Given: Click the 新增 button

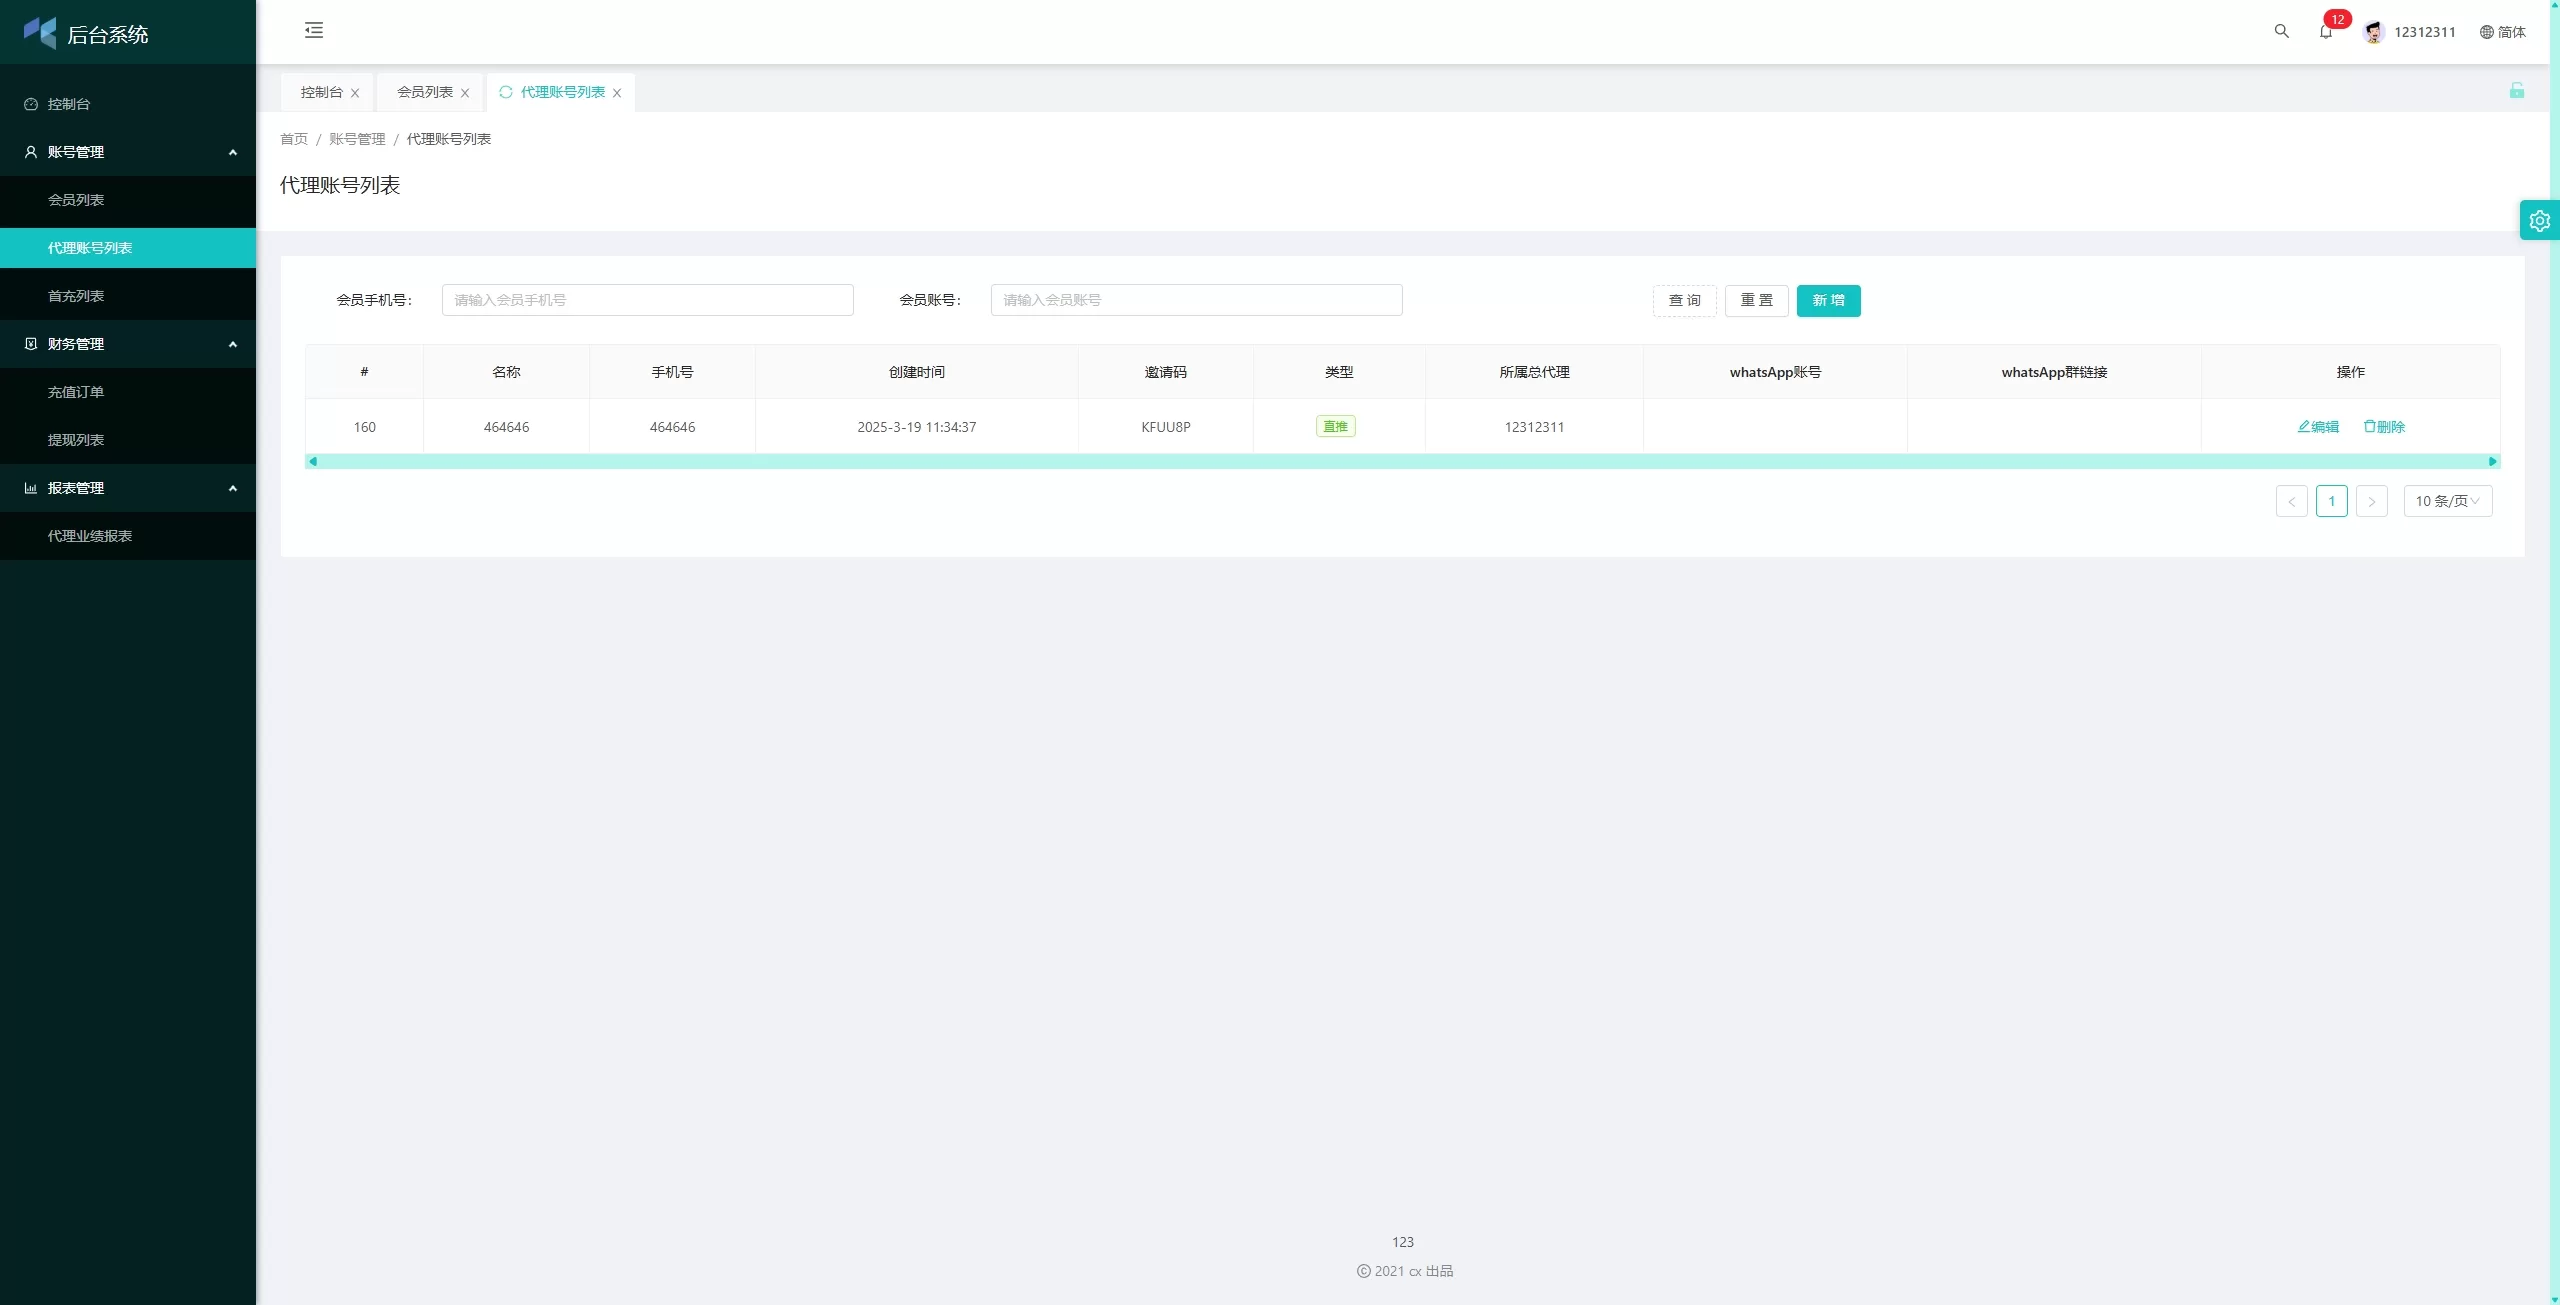Looking at the screenshot, I should [x=1828, y=301].
